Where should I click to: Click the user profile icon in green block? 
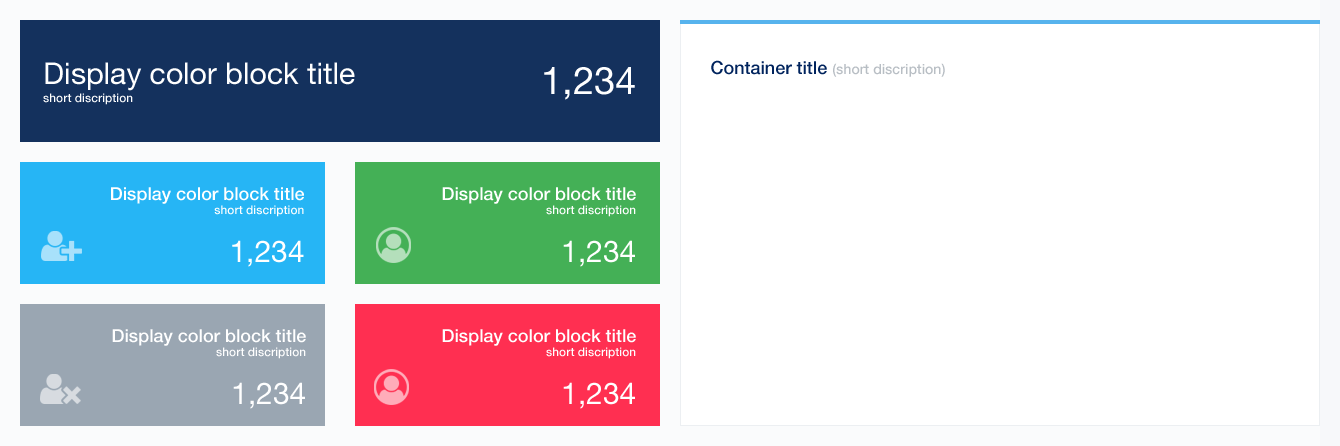click(393, 245)
